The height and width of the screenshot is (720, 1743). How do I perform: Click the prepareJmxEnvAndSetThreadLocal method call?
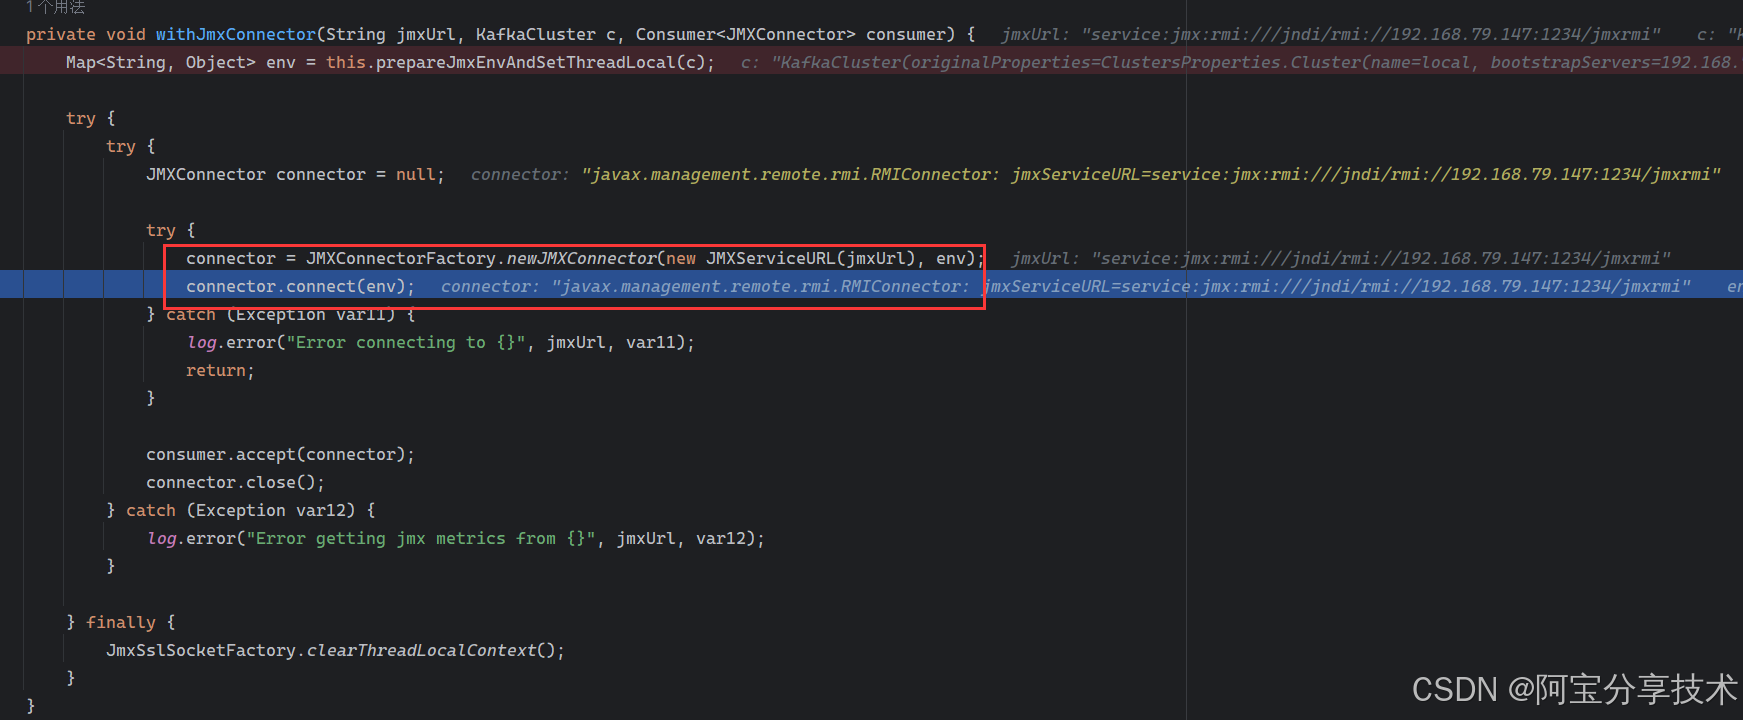(526, 62)
